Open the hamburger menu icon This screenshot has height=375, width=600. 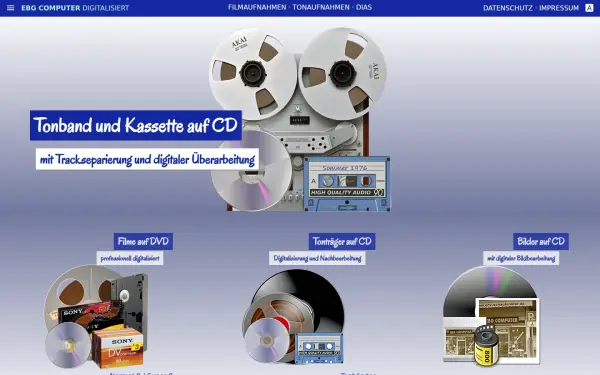tap(10, 8)
